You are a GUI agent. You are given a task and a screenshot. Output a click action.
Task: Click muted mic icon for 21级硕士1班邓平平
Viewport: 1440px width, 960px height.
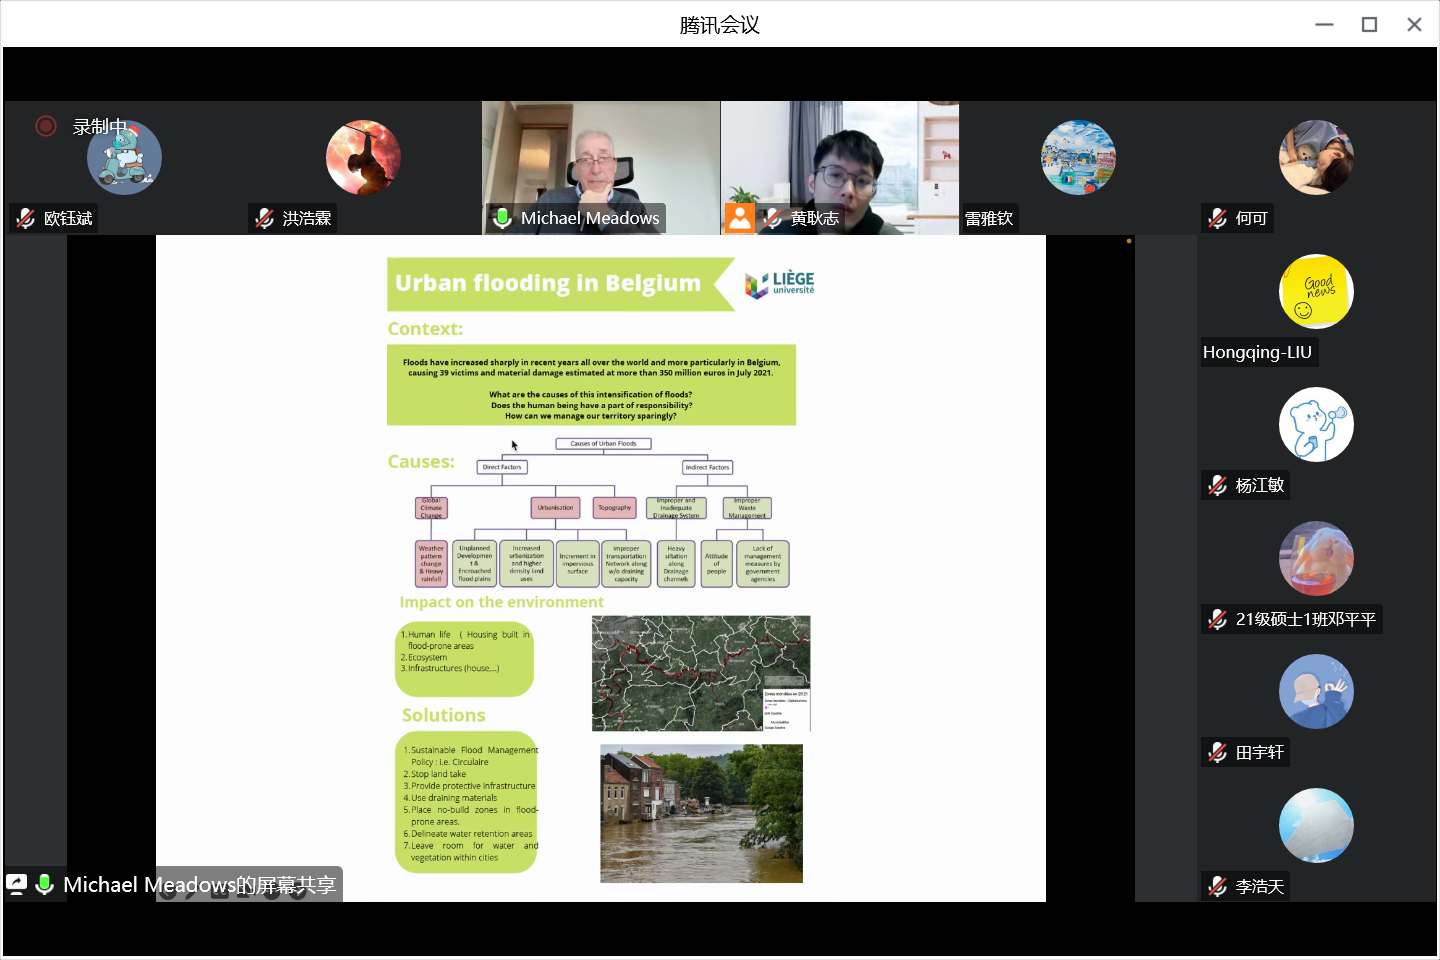click(1218, 619)
